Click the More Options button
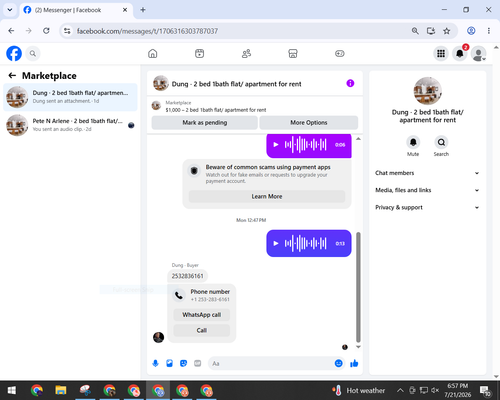 pyautogui.click(x=309, y=123)
